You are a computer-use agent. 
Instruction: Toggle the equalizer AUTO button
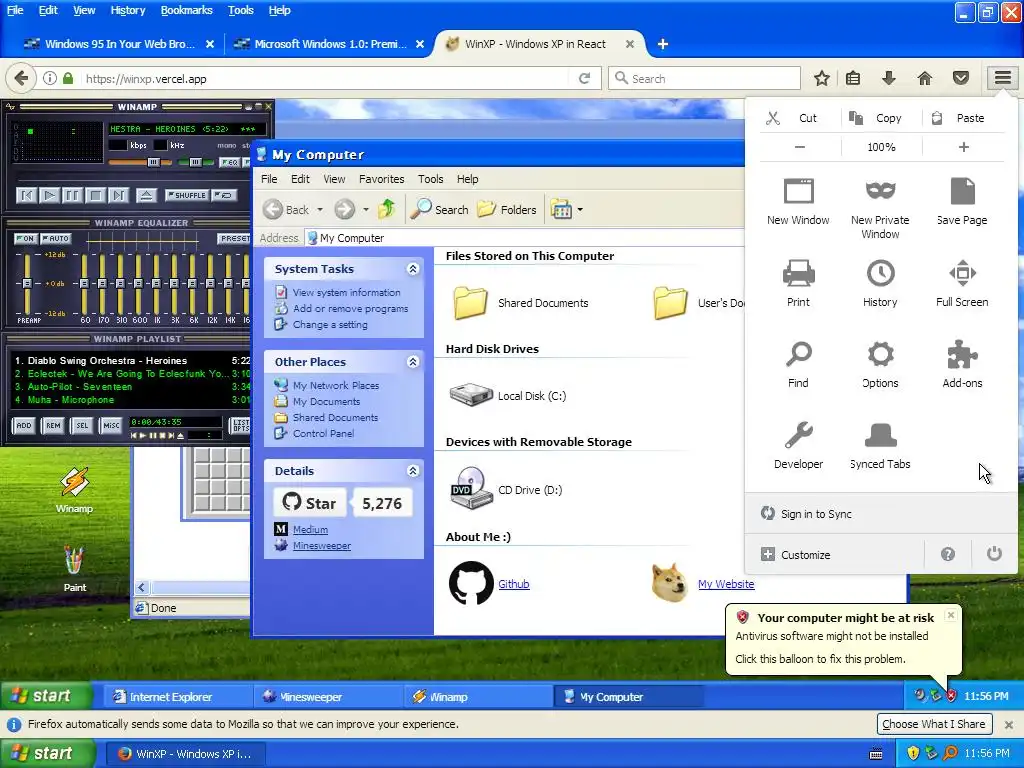click(56, 238)
